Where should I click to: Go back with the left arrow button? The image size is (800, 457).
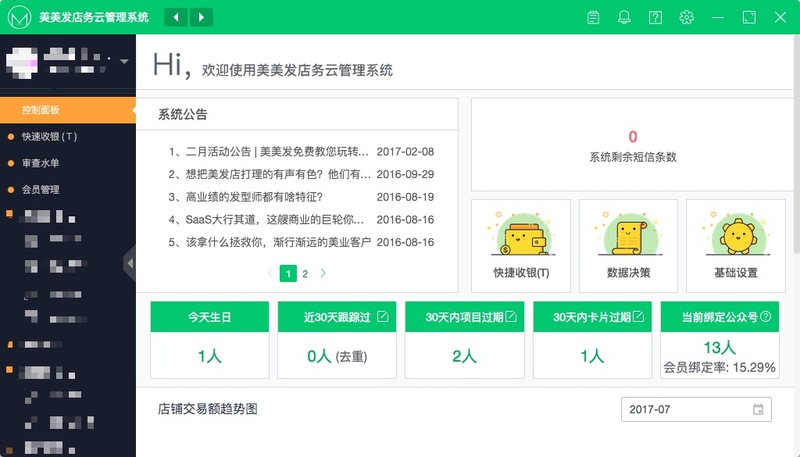(x=176, y=17)
